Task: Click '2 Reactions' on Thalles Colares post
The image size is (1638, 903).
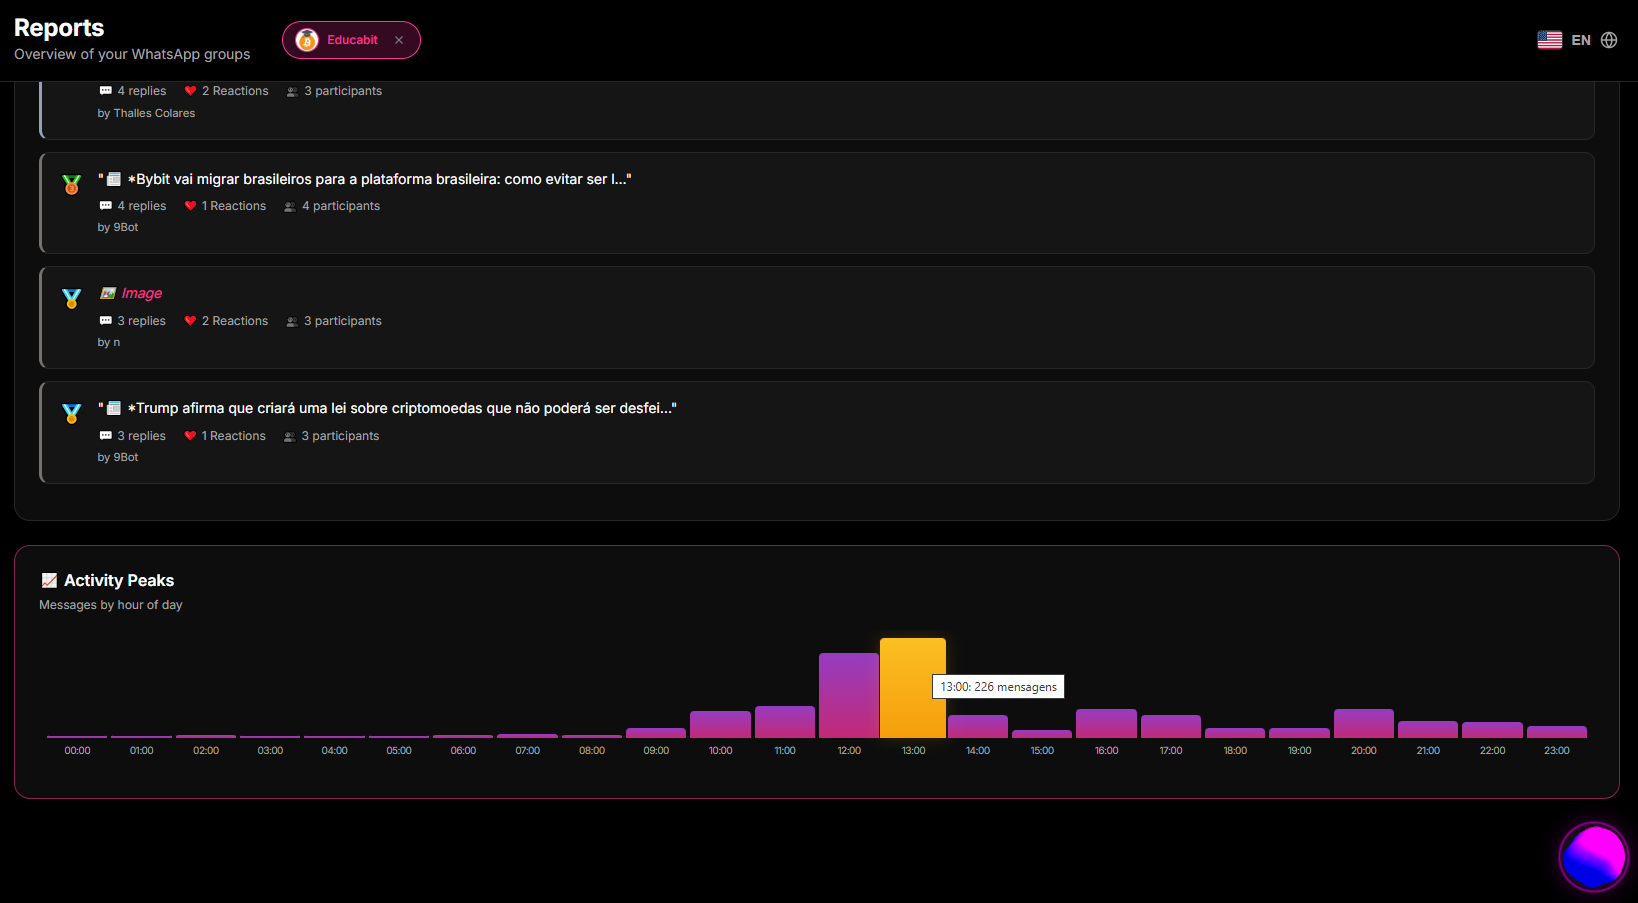Action: 235,91
